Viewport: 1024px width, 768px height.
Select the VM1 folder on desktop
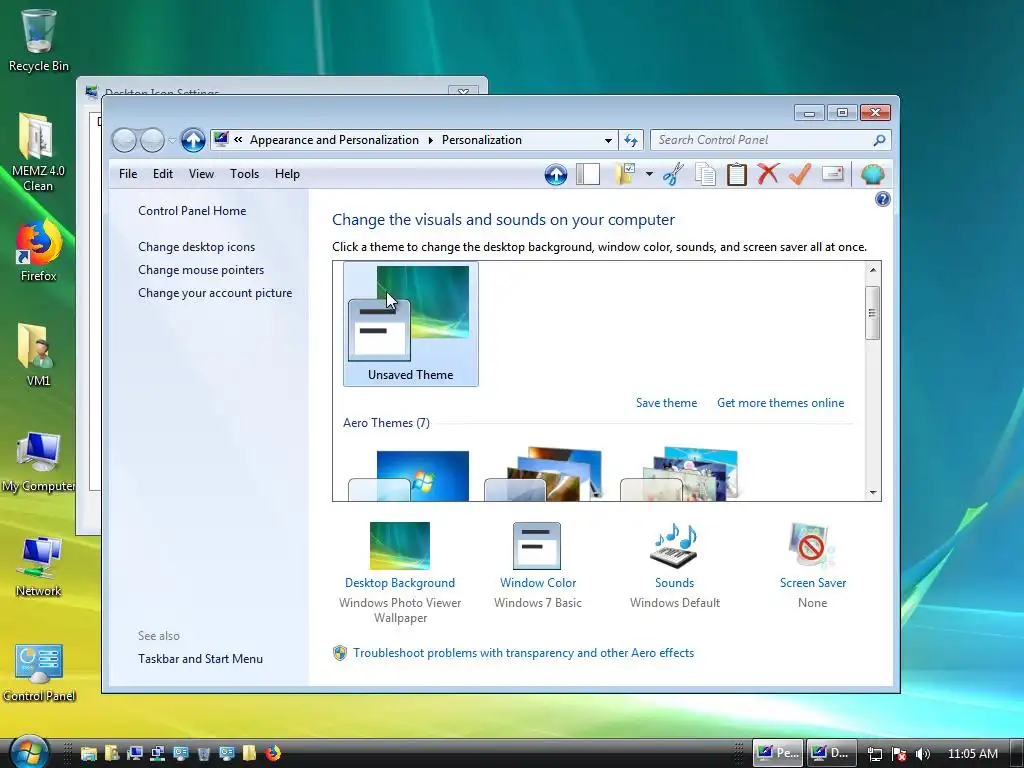38,355
